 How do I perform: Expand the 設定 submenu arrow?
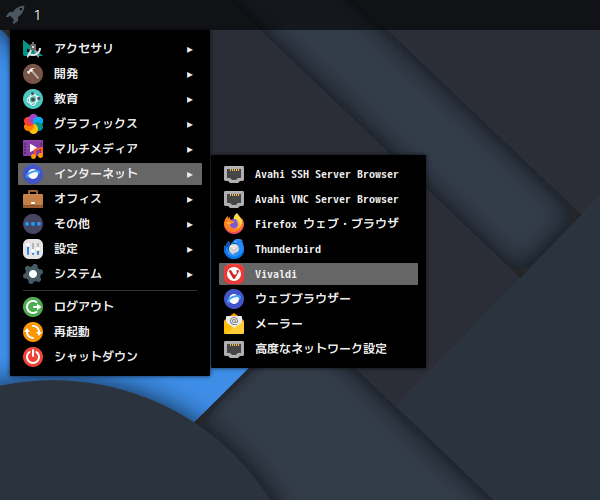[x=189, y=250]
